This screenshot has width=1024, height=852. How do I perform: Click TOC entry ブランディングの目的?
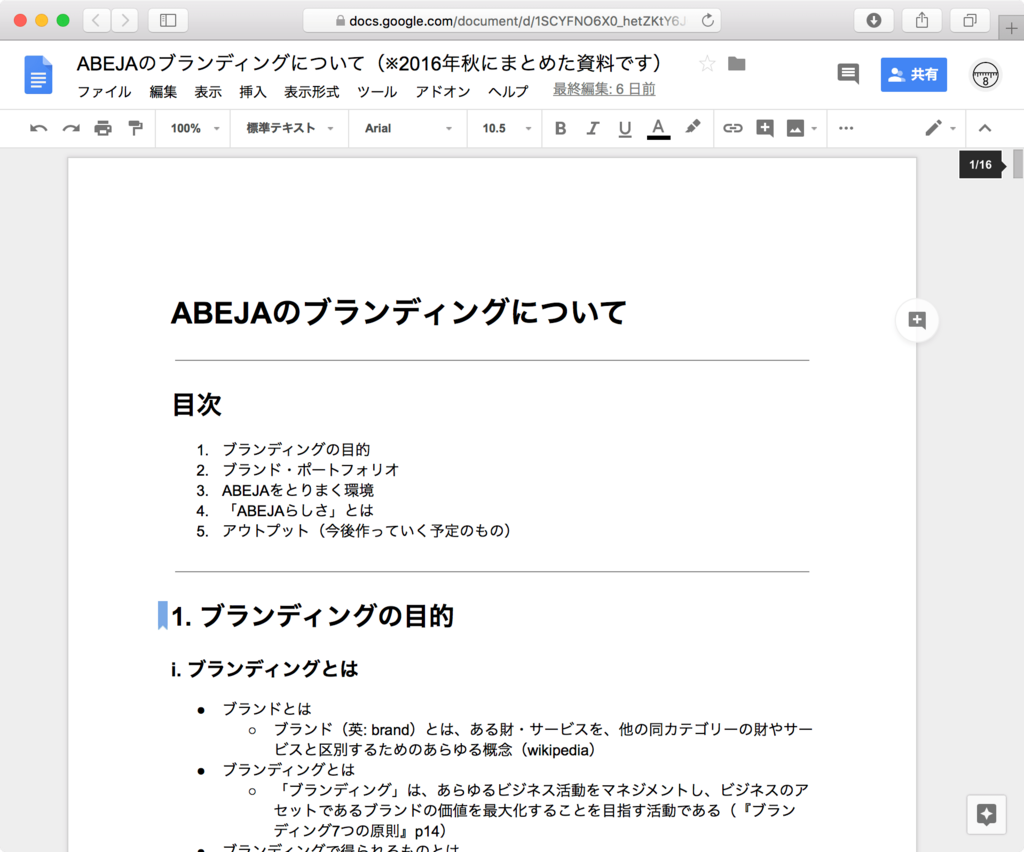pyautogui.click(x=296, y=449)
